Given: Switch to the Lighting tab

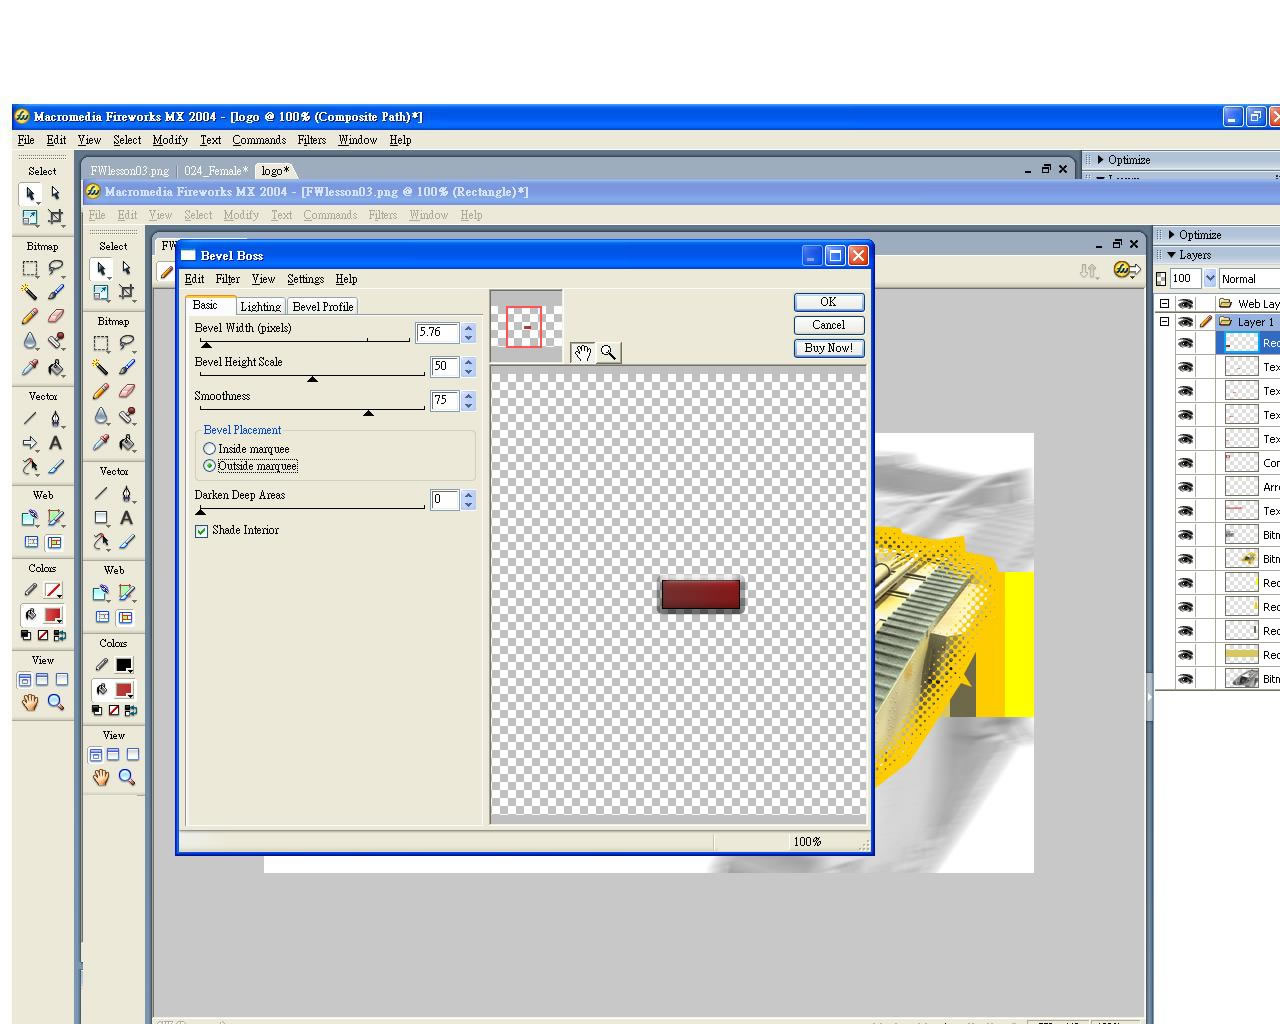Looking at the screenshot, I should coord(260,307).
